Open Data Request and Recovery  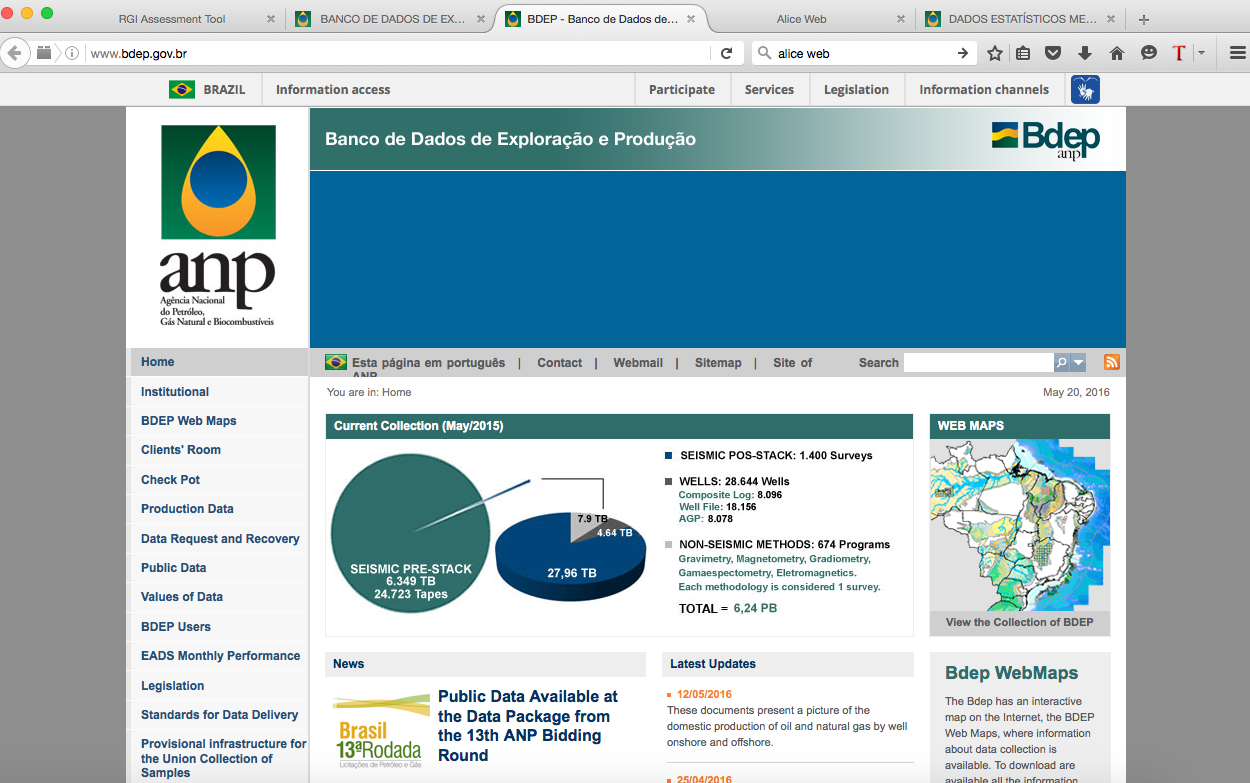coord(220,539)
